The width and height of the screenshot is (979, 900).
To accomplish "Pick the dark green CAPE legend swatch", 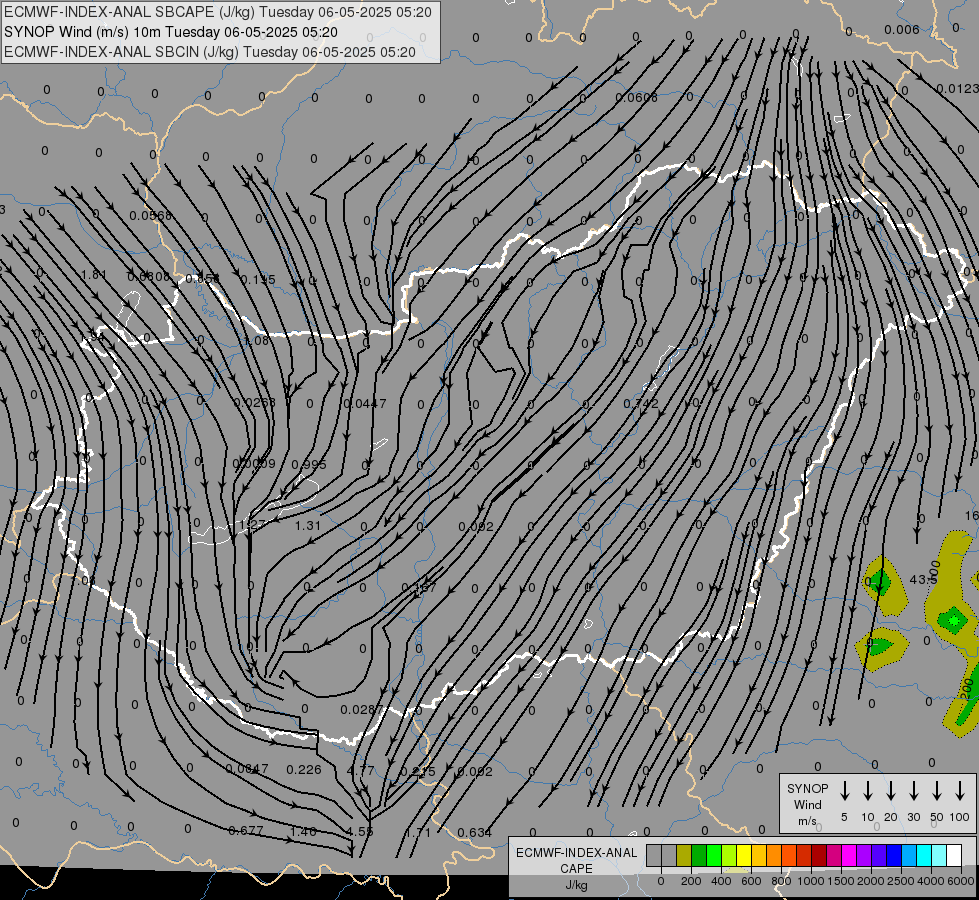I will (x=699, y=856).
